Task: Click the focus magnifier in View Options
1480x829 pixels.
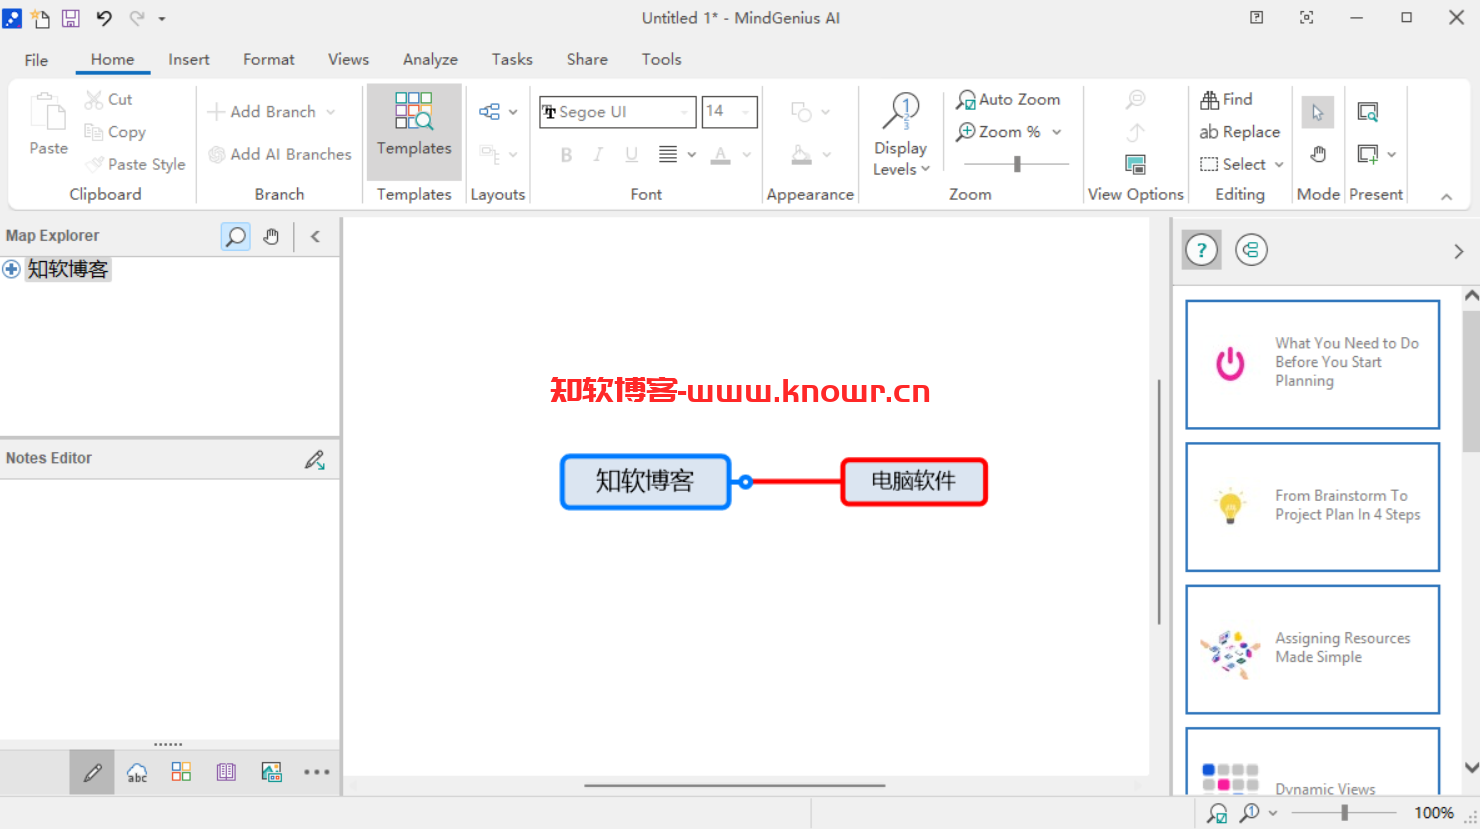Action: [1136, 99]
